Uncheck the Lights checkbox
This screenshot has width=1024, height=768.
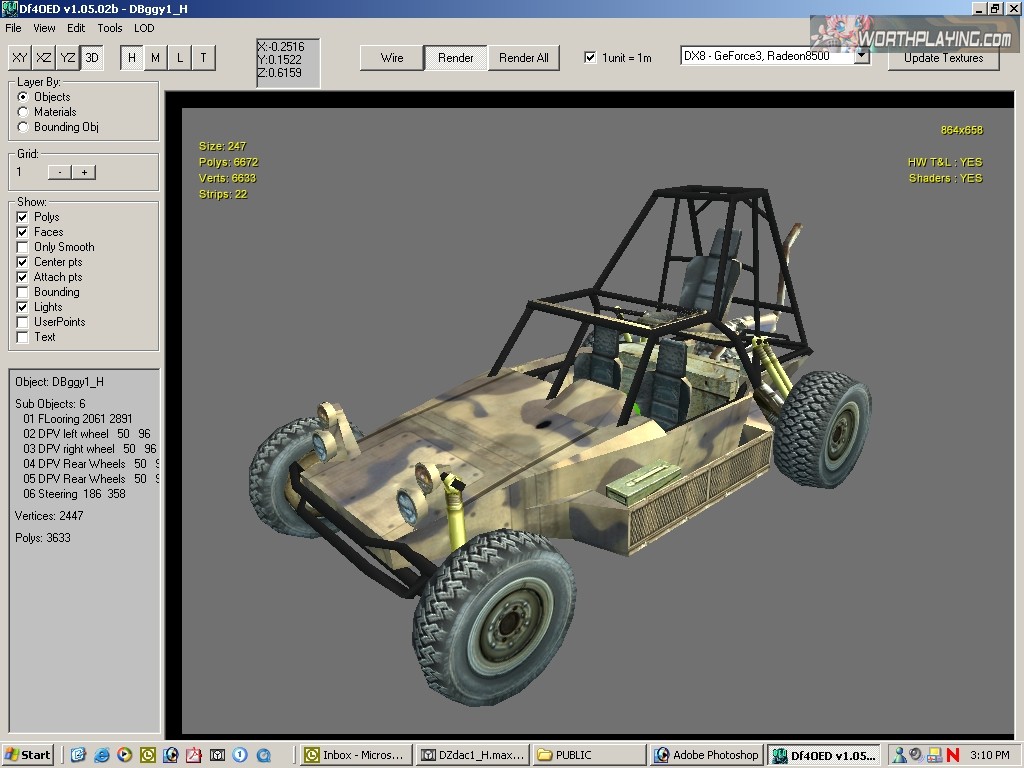(x=23, y=307)
